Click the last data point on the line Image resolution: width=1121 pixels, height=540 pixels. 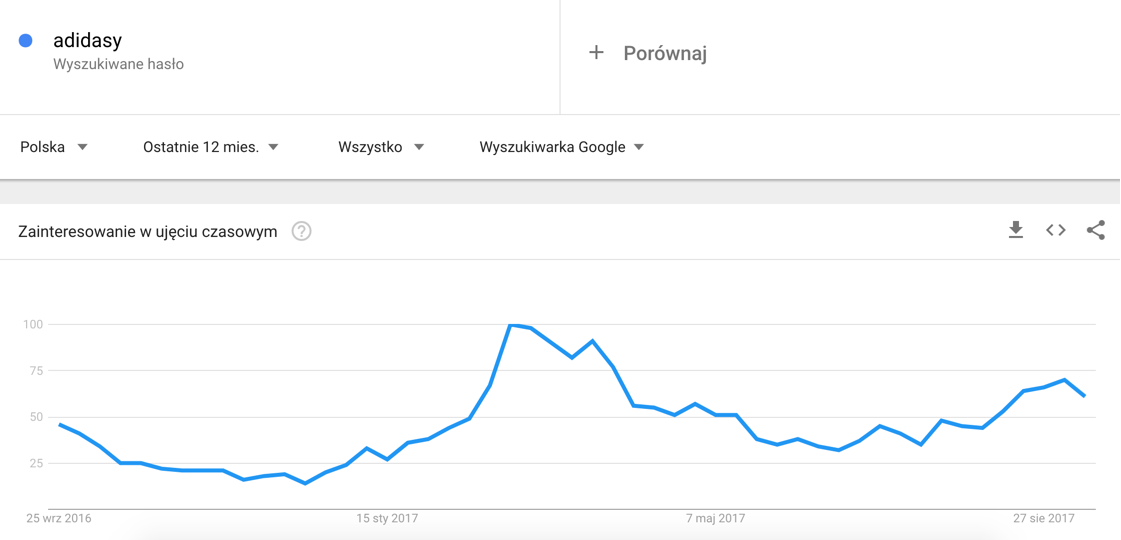[1085, 396]
